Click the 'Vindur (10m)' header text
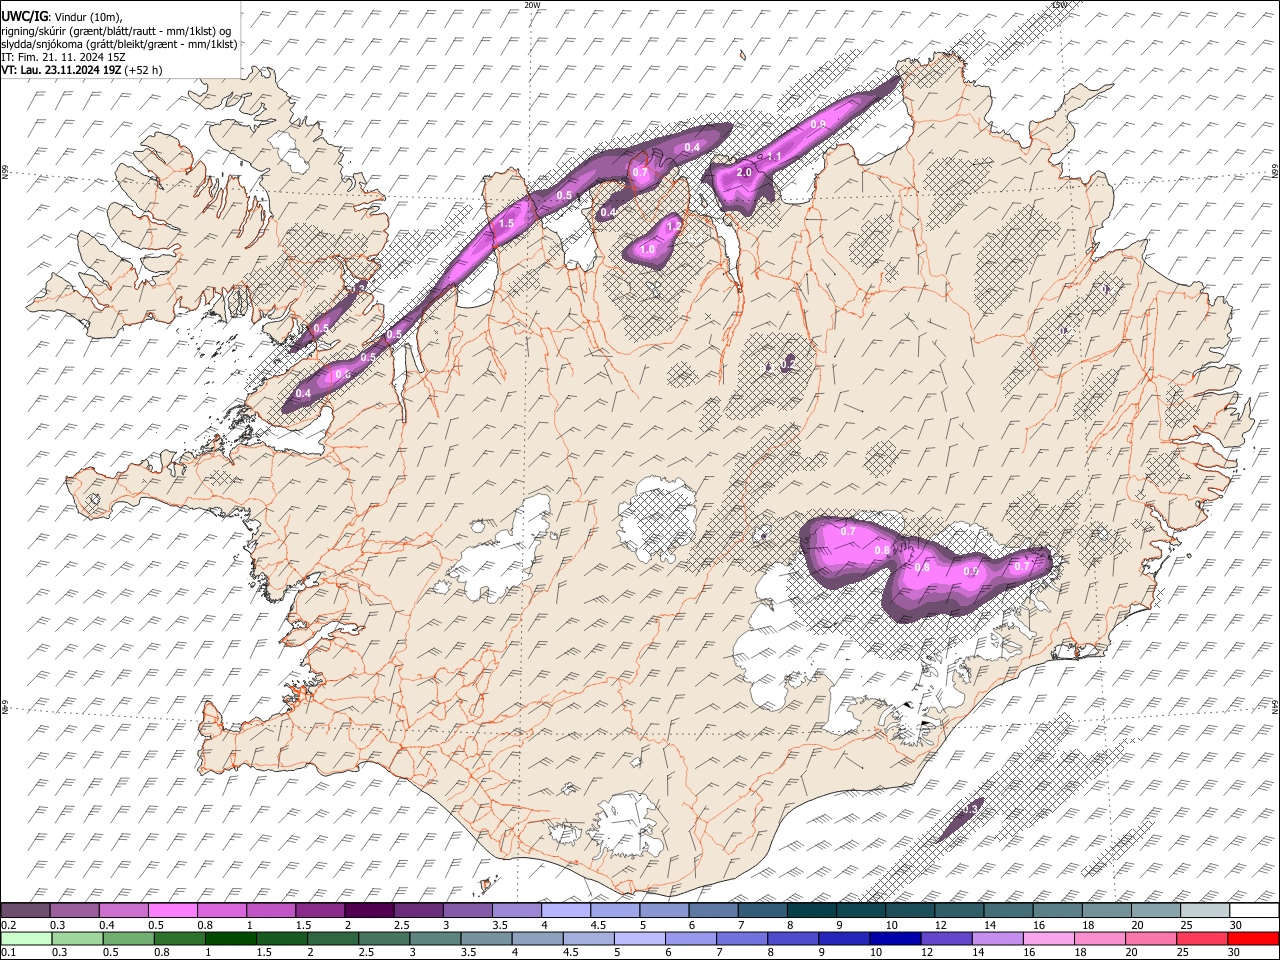Viewport: 1280px width, 960px height. pyautogui.click(x=88, y=16)
